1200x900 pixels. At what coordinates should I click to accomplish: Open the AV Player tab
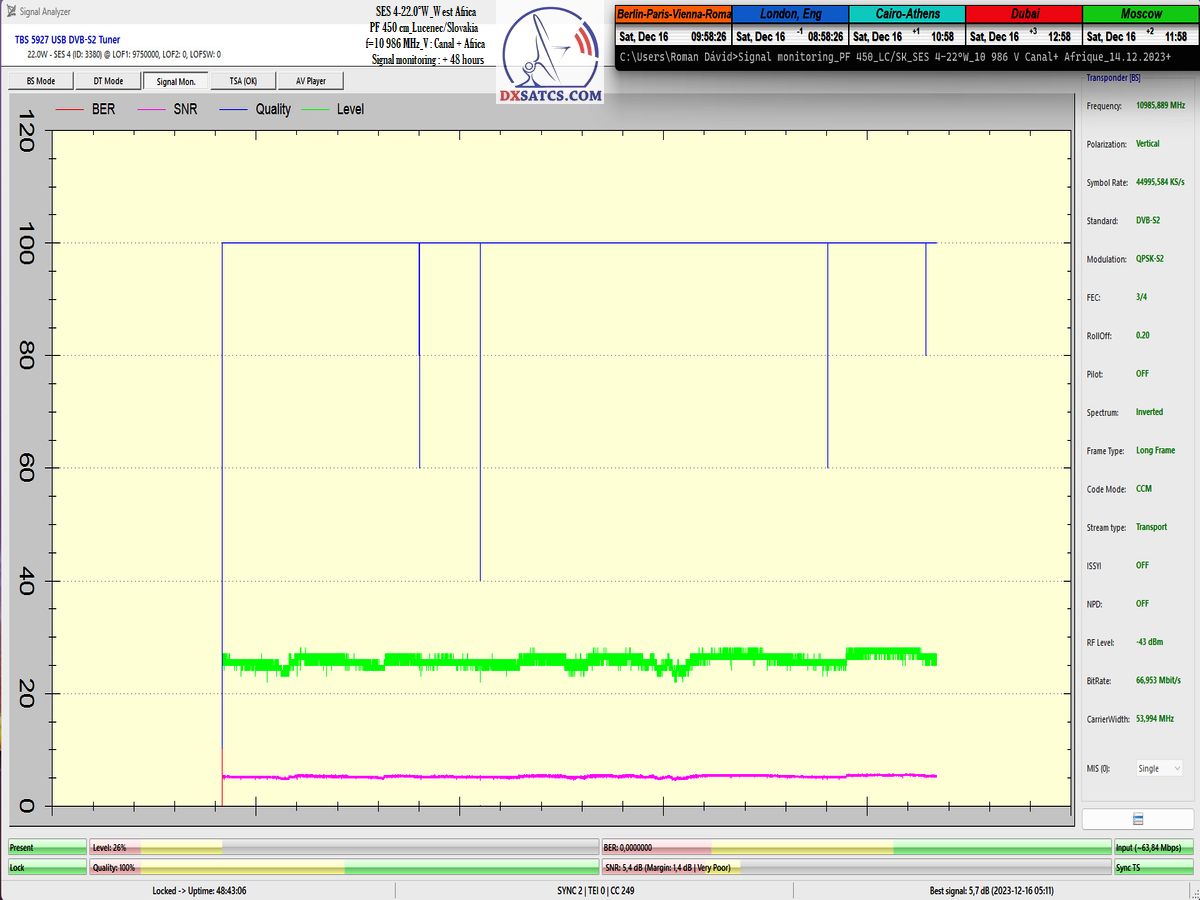(x=310, y=81)
